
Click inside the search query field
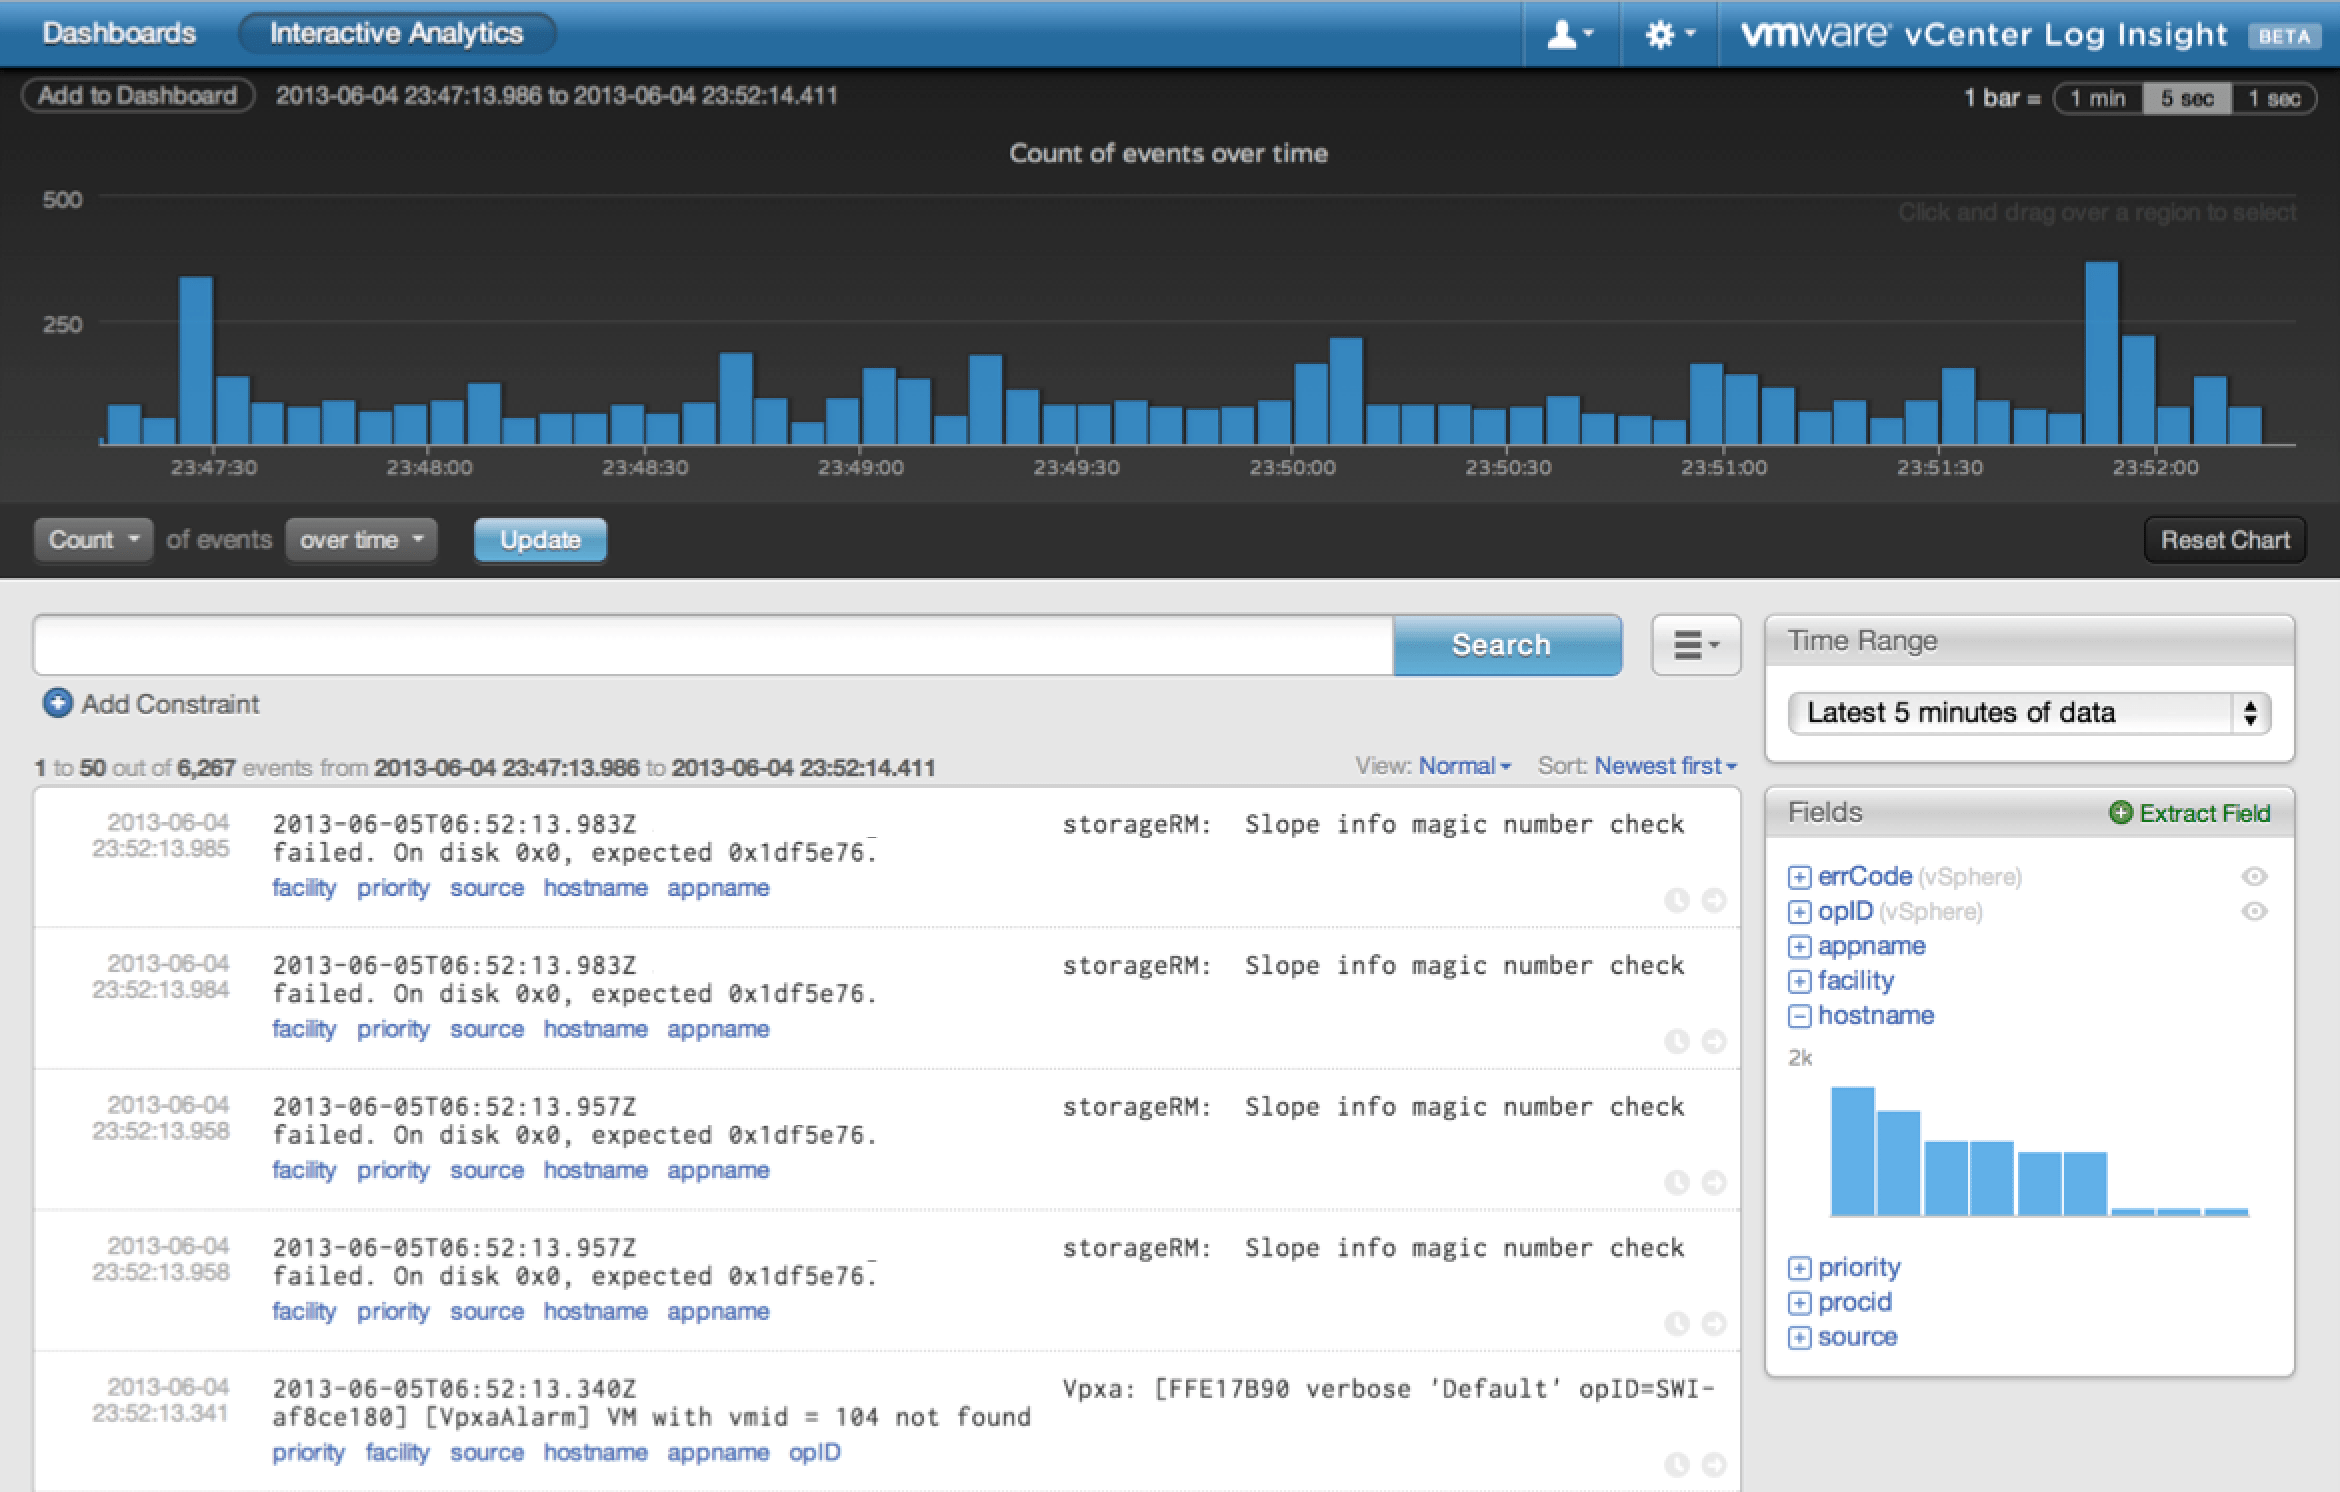coord(712,645)
